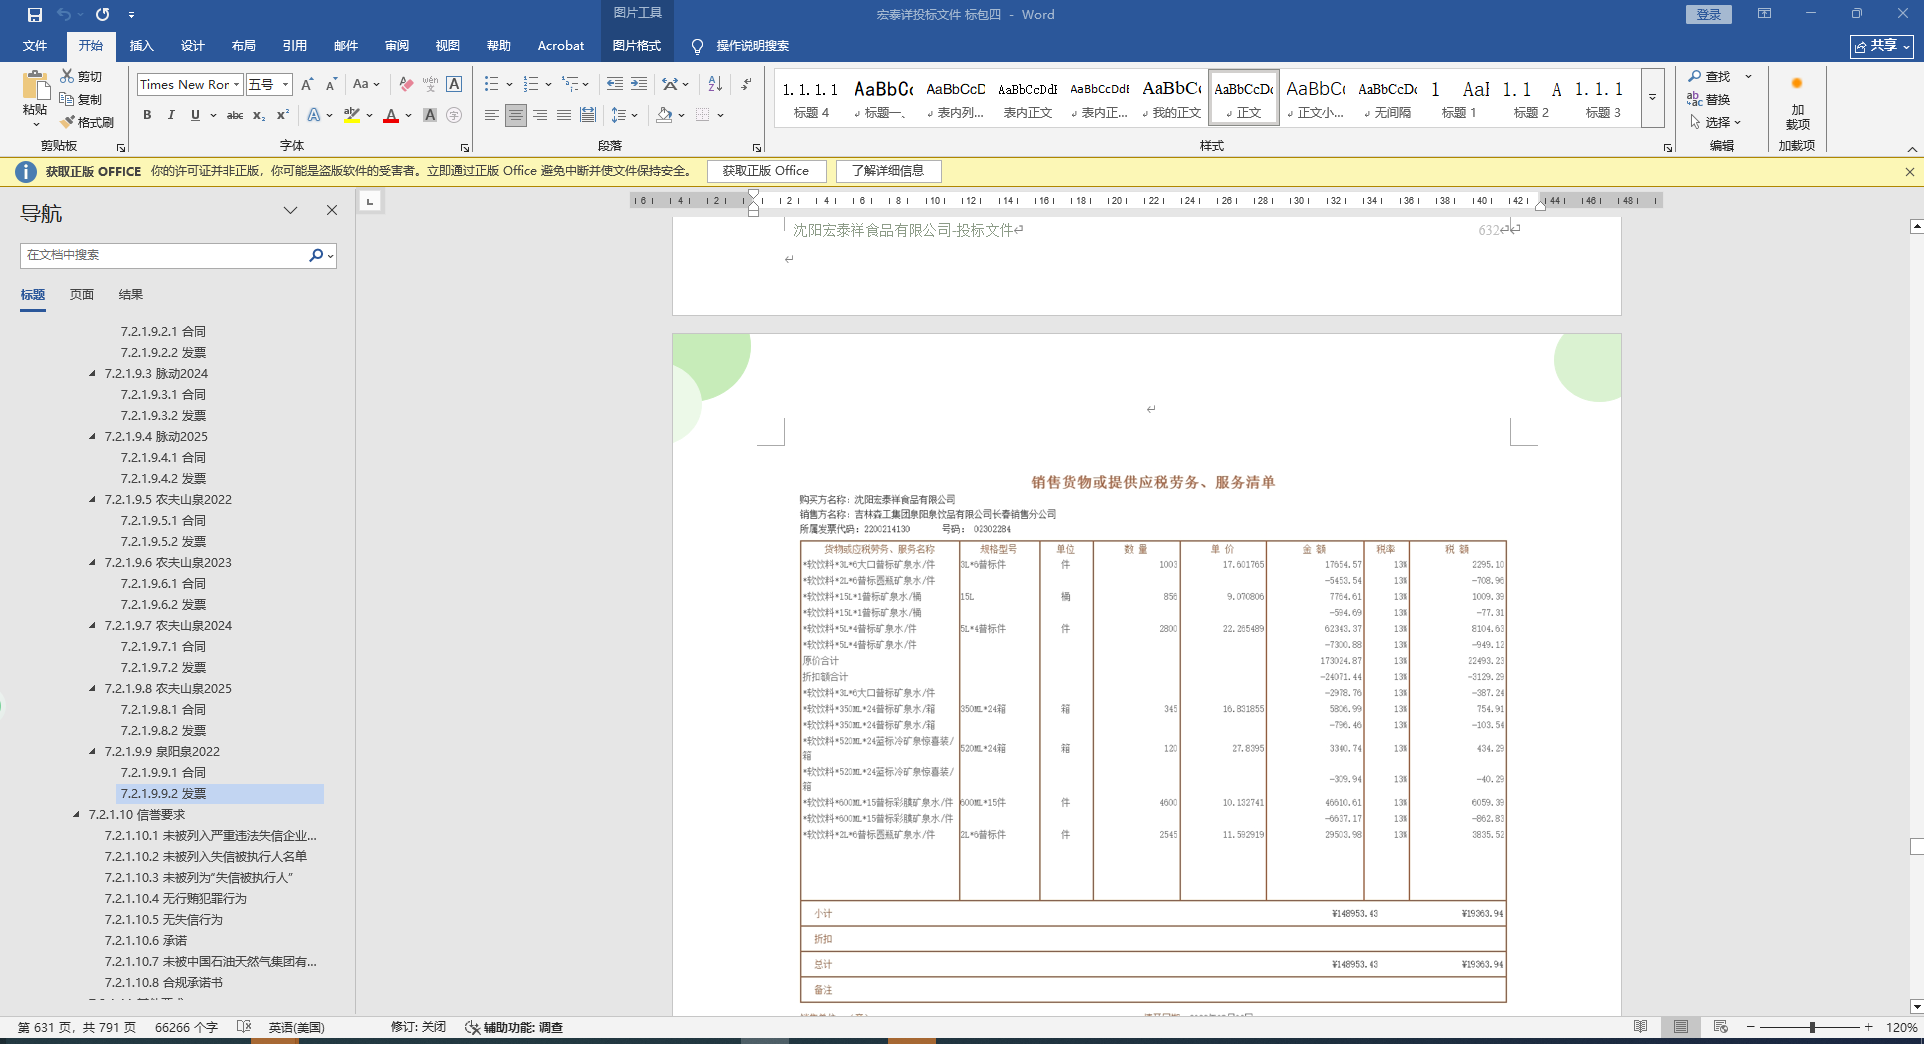Click the 获取正版 Office button
Screen dimensions: 1924x1044
click(766, 171)
